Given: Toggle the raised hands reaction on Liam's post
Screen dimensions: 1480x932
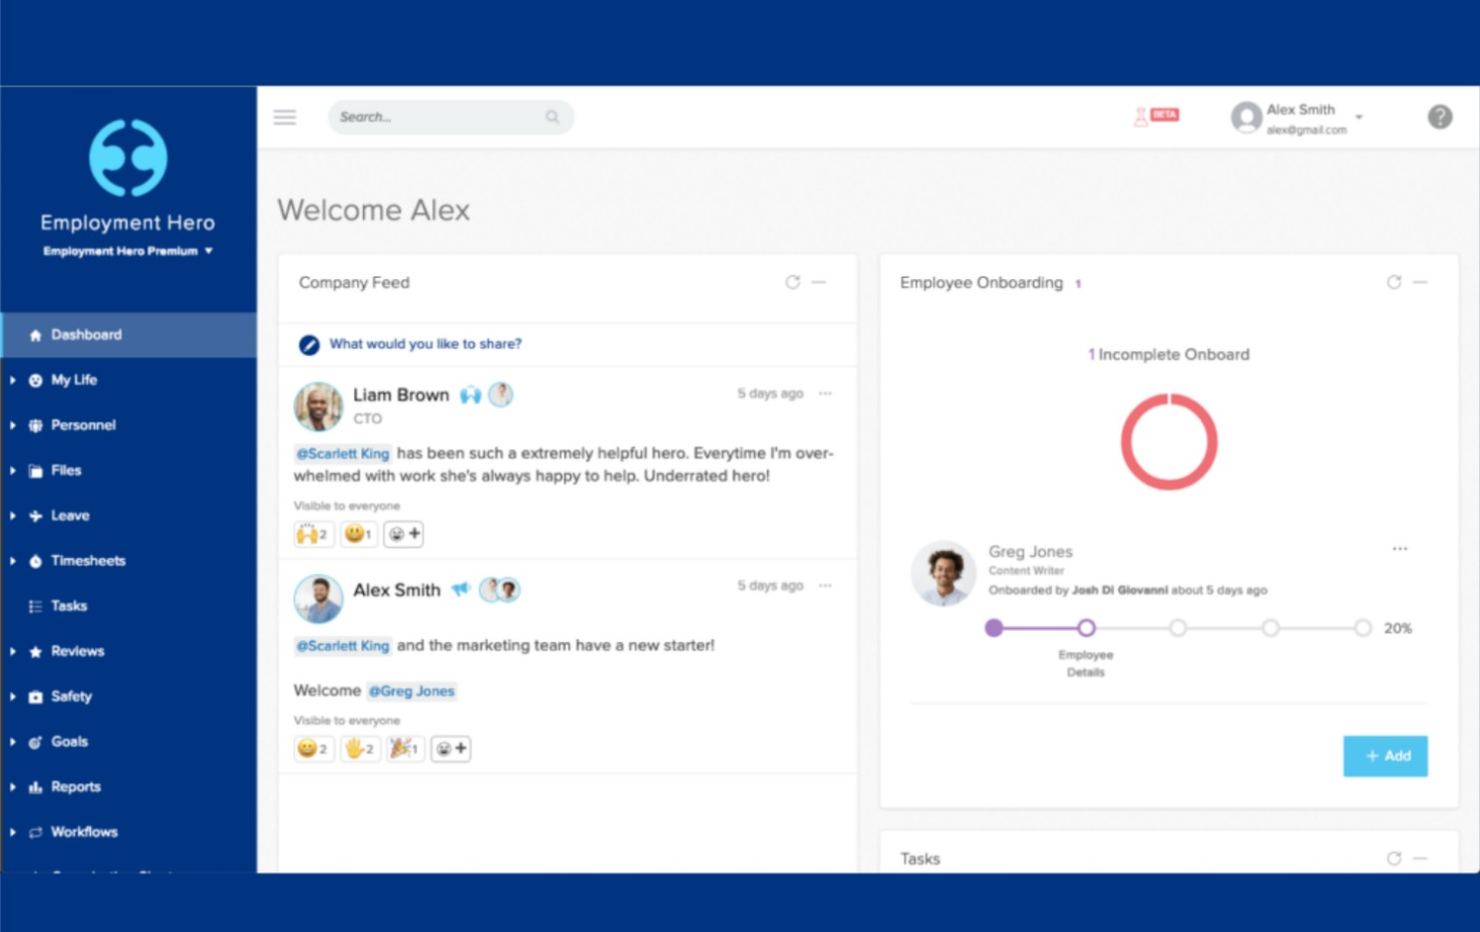Looking at the screenshot, I should (x=312, y=534).
